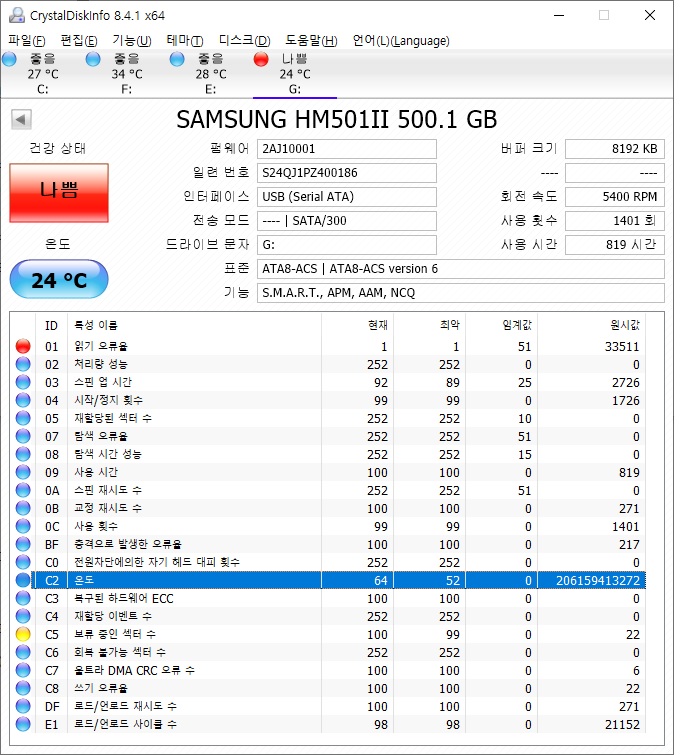Click the red 나쁨 health status button
The height and width of the screenshot is (755, 682).
(59, 193)
